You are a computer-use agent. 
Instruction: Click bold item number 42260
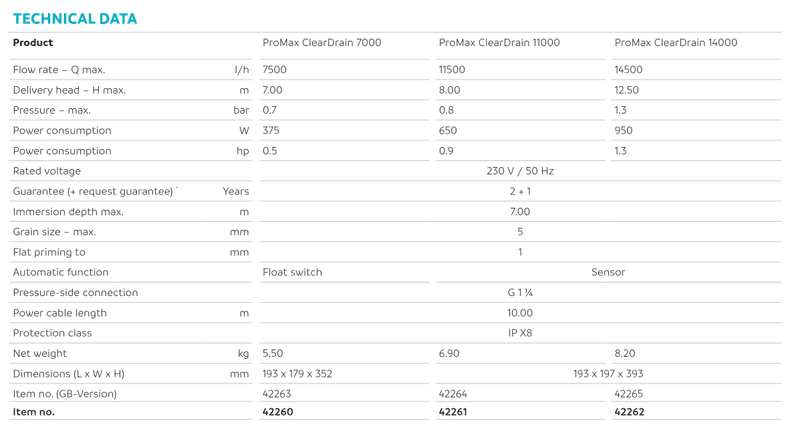(278, 412)
